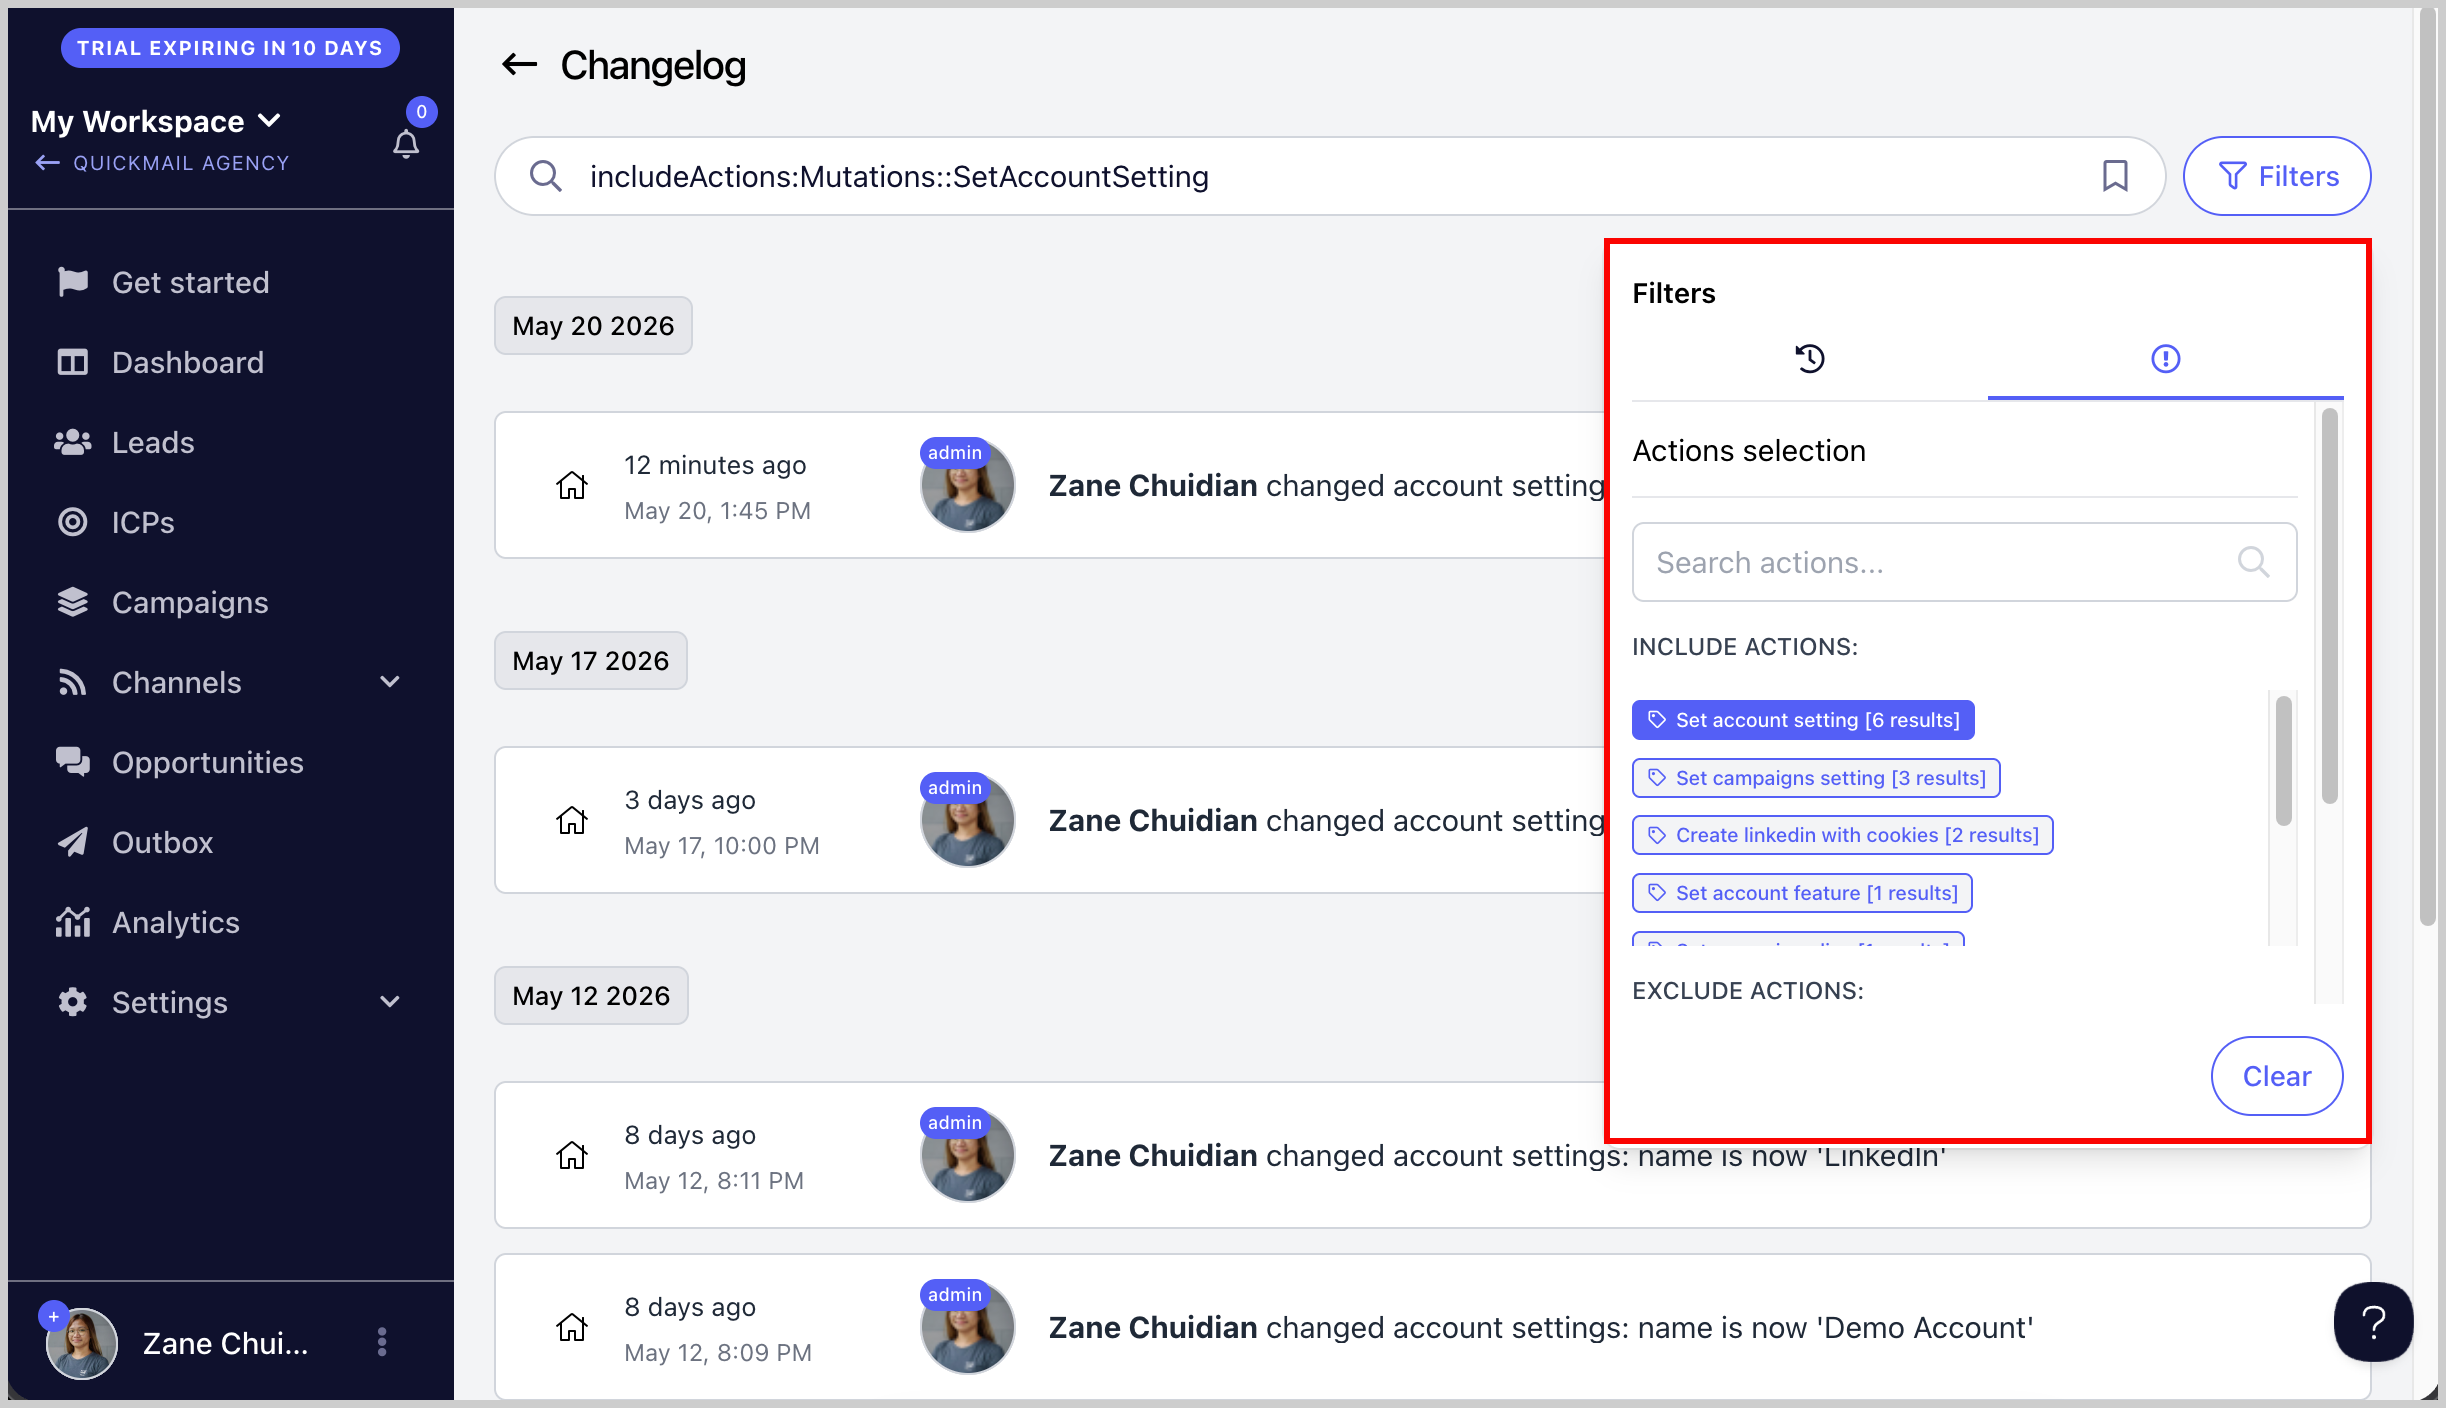Viewport: 2446px width, 1408px height.
Task: Click the May 12 2026 date label
Action: pyautogui.click(x=591, y=996)
